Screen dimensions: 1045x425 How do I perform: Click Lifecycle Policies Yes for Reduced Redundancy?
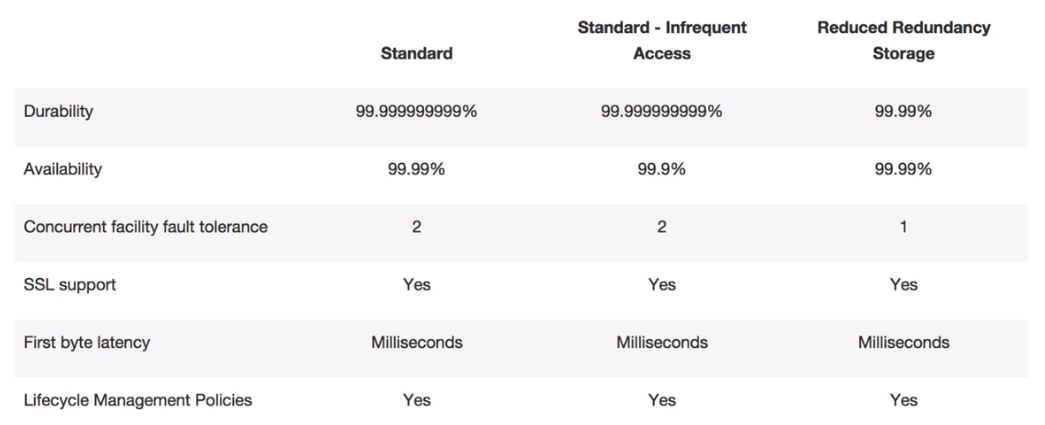[x=903, y=400]
